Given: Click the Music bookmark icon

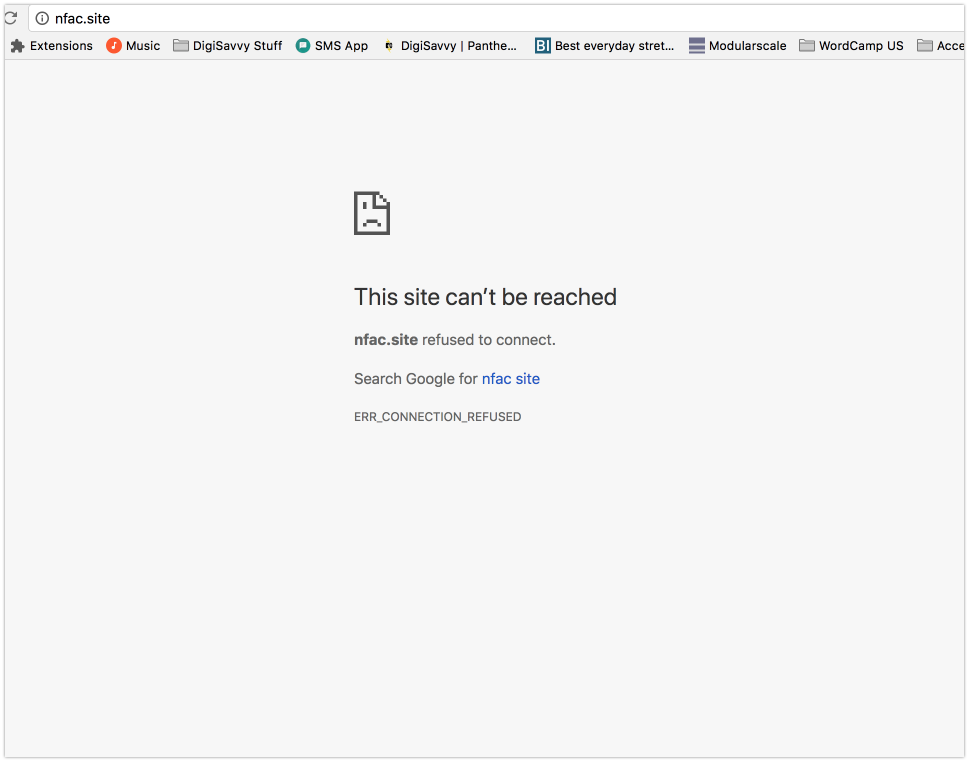Looking at the screenshot, I should (x=112, y=45).
